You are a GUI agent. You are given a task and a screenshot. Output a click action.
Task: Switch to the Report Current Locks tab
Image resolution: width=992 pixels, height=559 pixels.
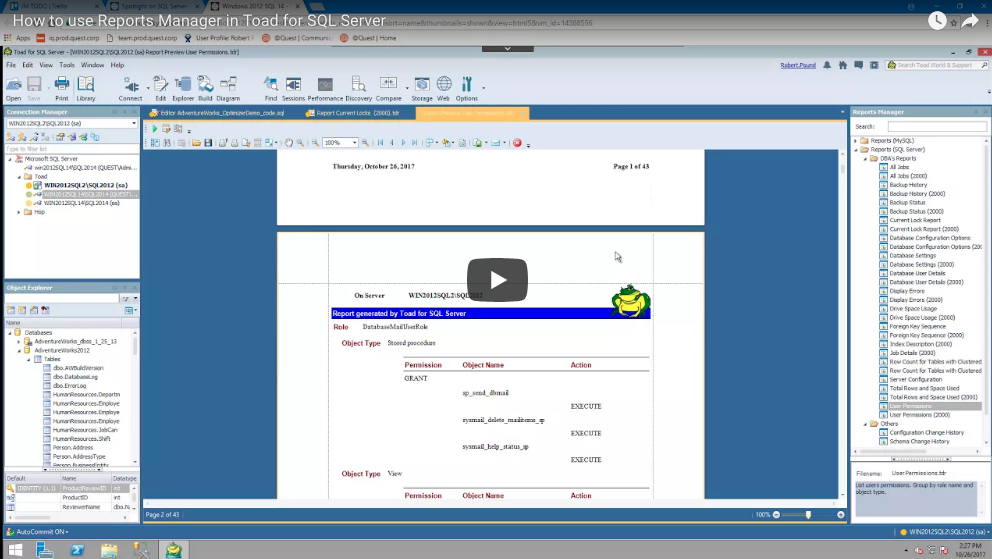(356, 113)
